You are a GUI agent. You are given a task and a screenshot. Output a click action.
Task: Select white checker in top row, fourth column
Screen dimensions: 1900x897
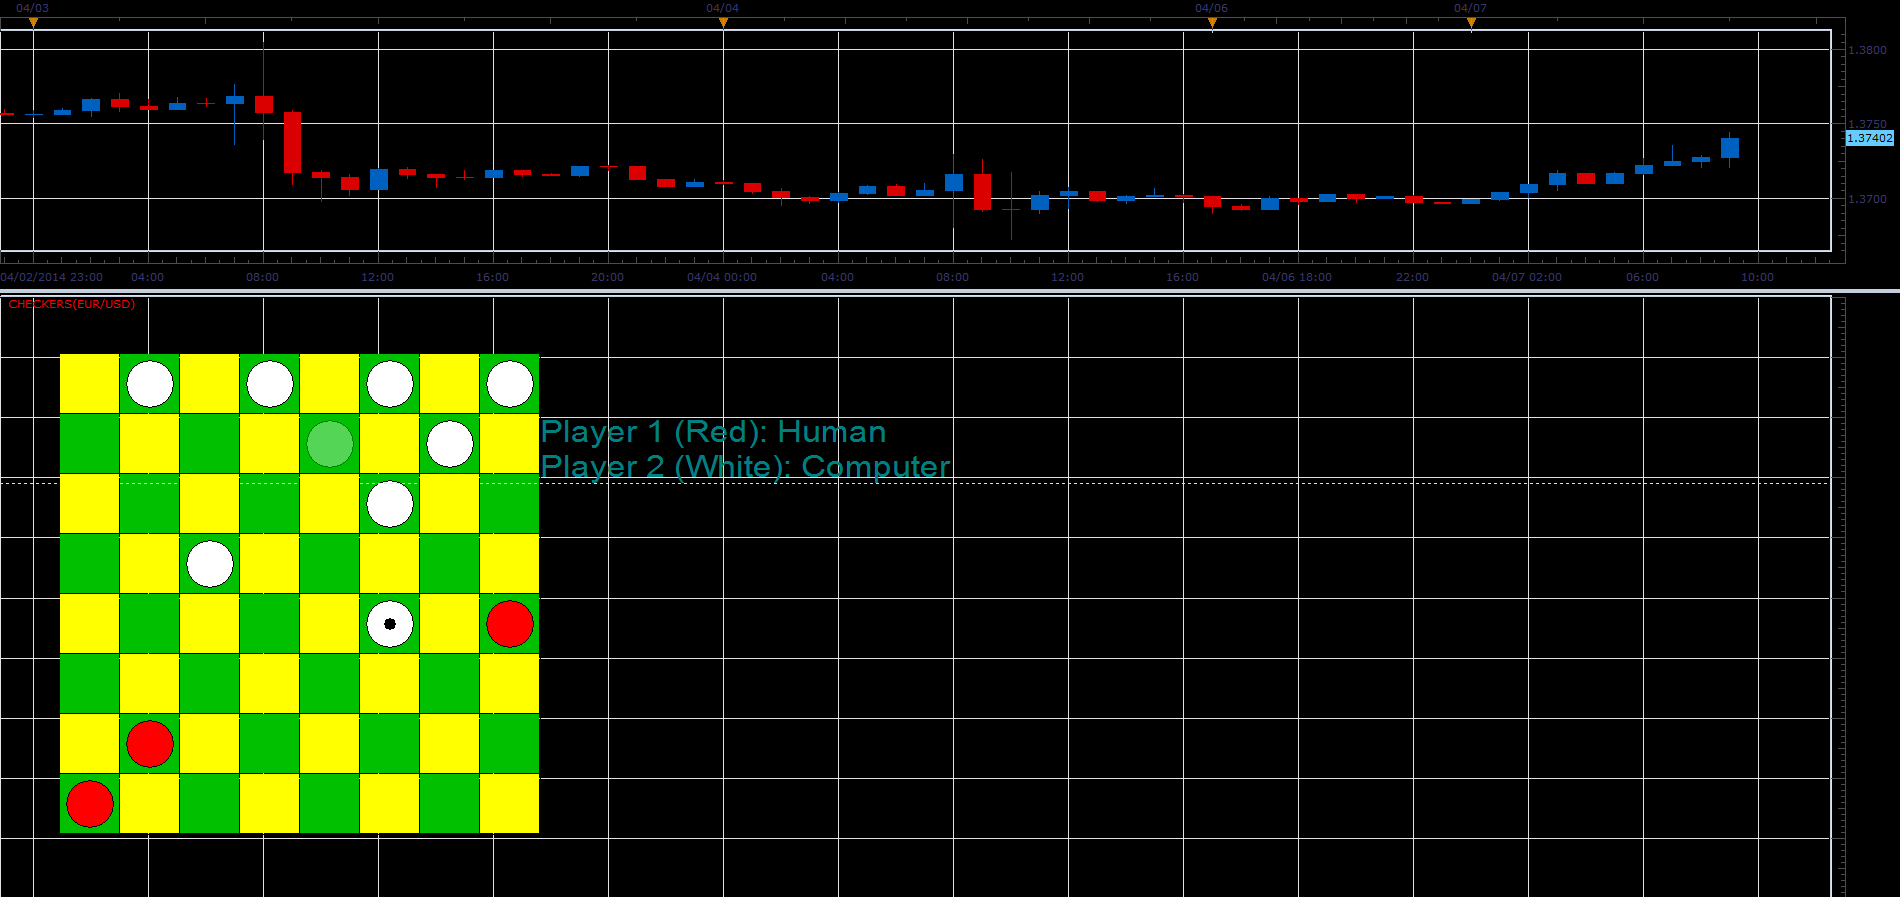(x=270, y=384)
